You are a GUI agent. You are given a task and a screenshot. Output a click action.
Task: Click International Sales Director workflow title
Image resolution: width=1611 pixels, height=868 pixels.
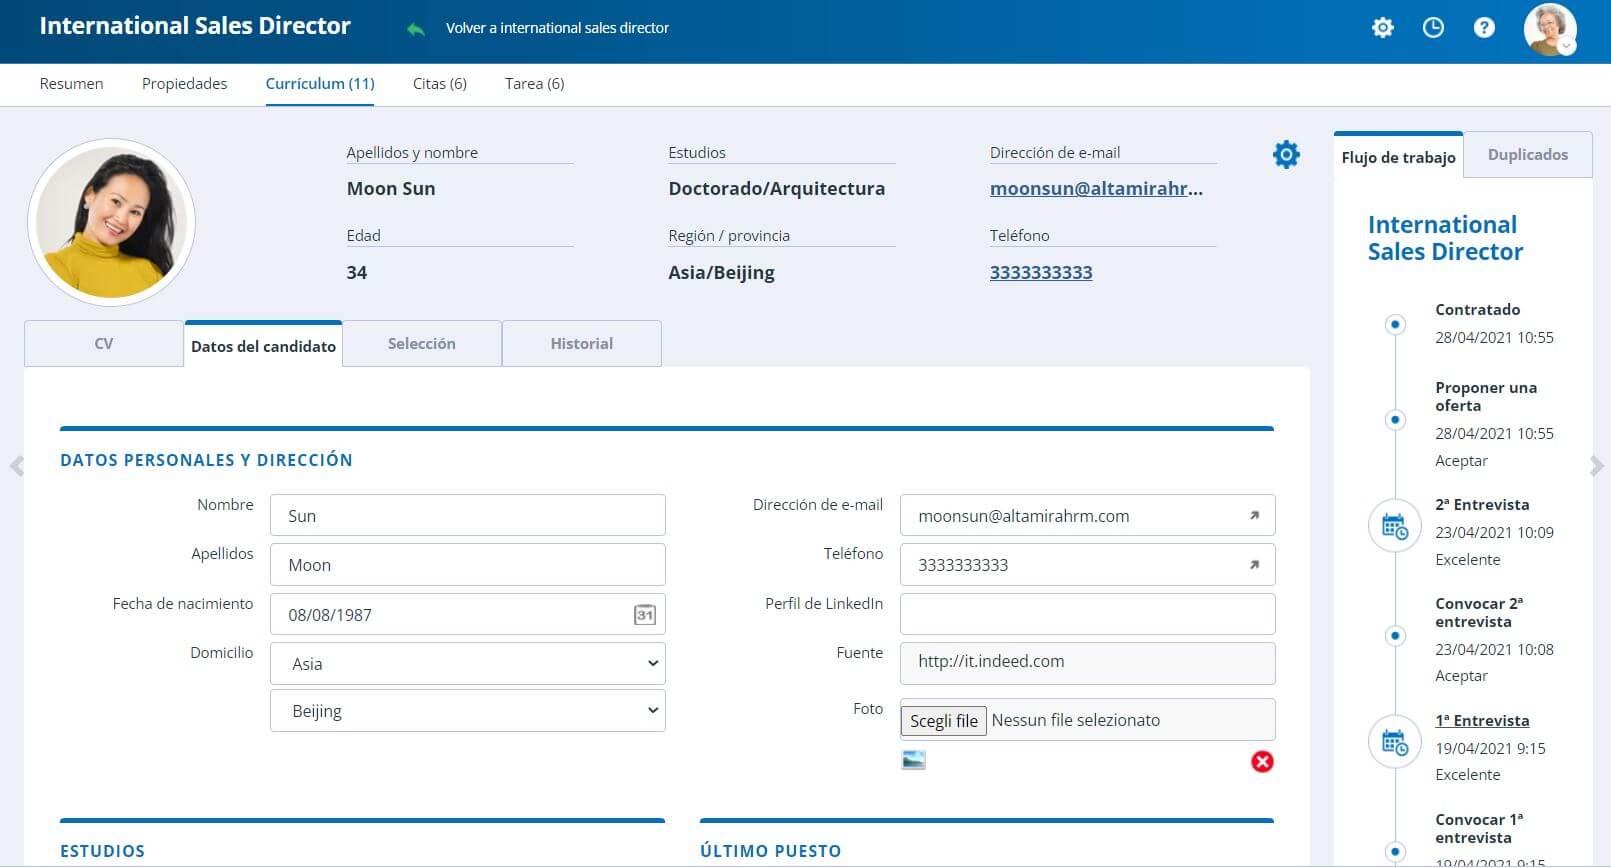(1445, 238)
